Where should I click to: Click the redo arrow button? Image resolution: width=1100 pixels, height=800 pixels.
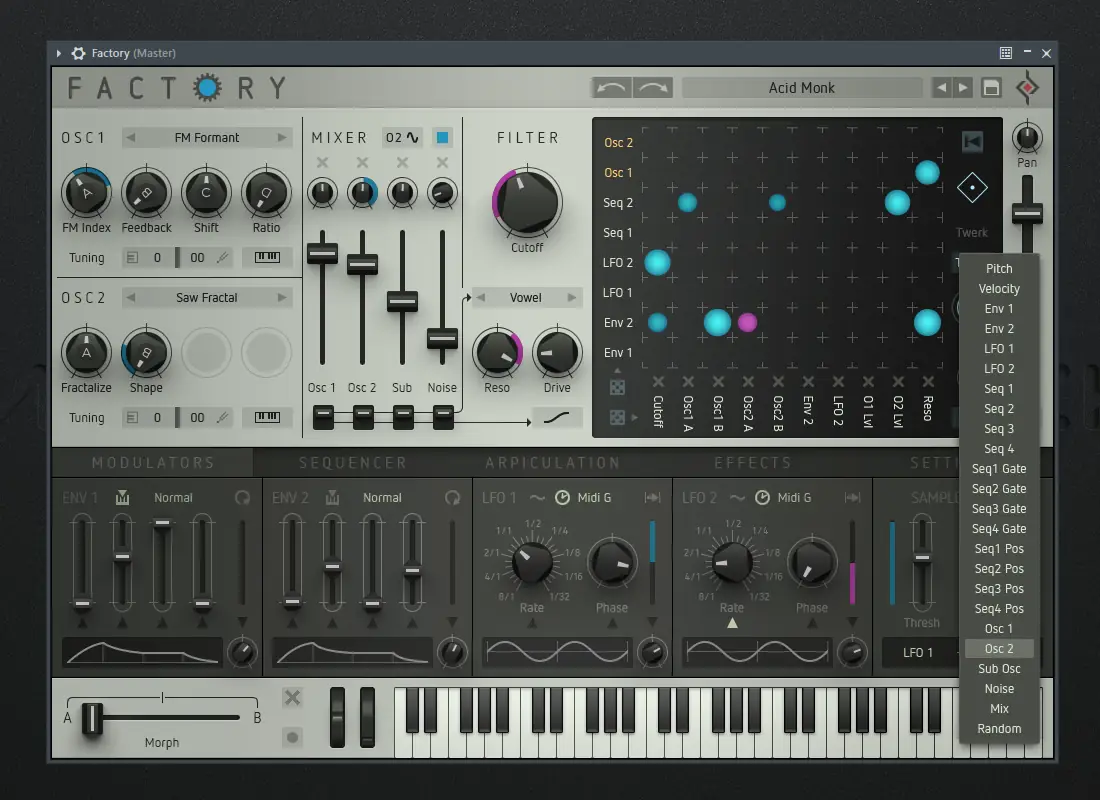pos(653,88)
